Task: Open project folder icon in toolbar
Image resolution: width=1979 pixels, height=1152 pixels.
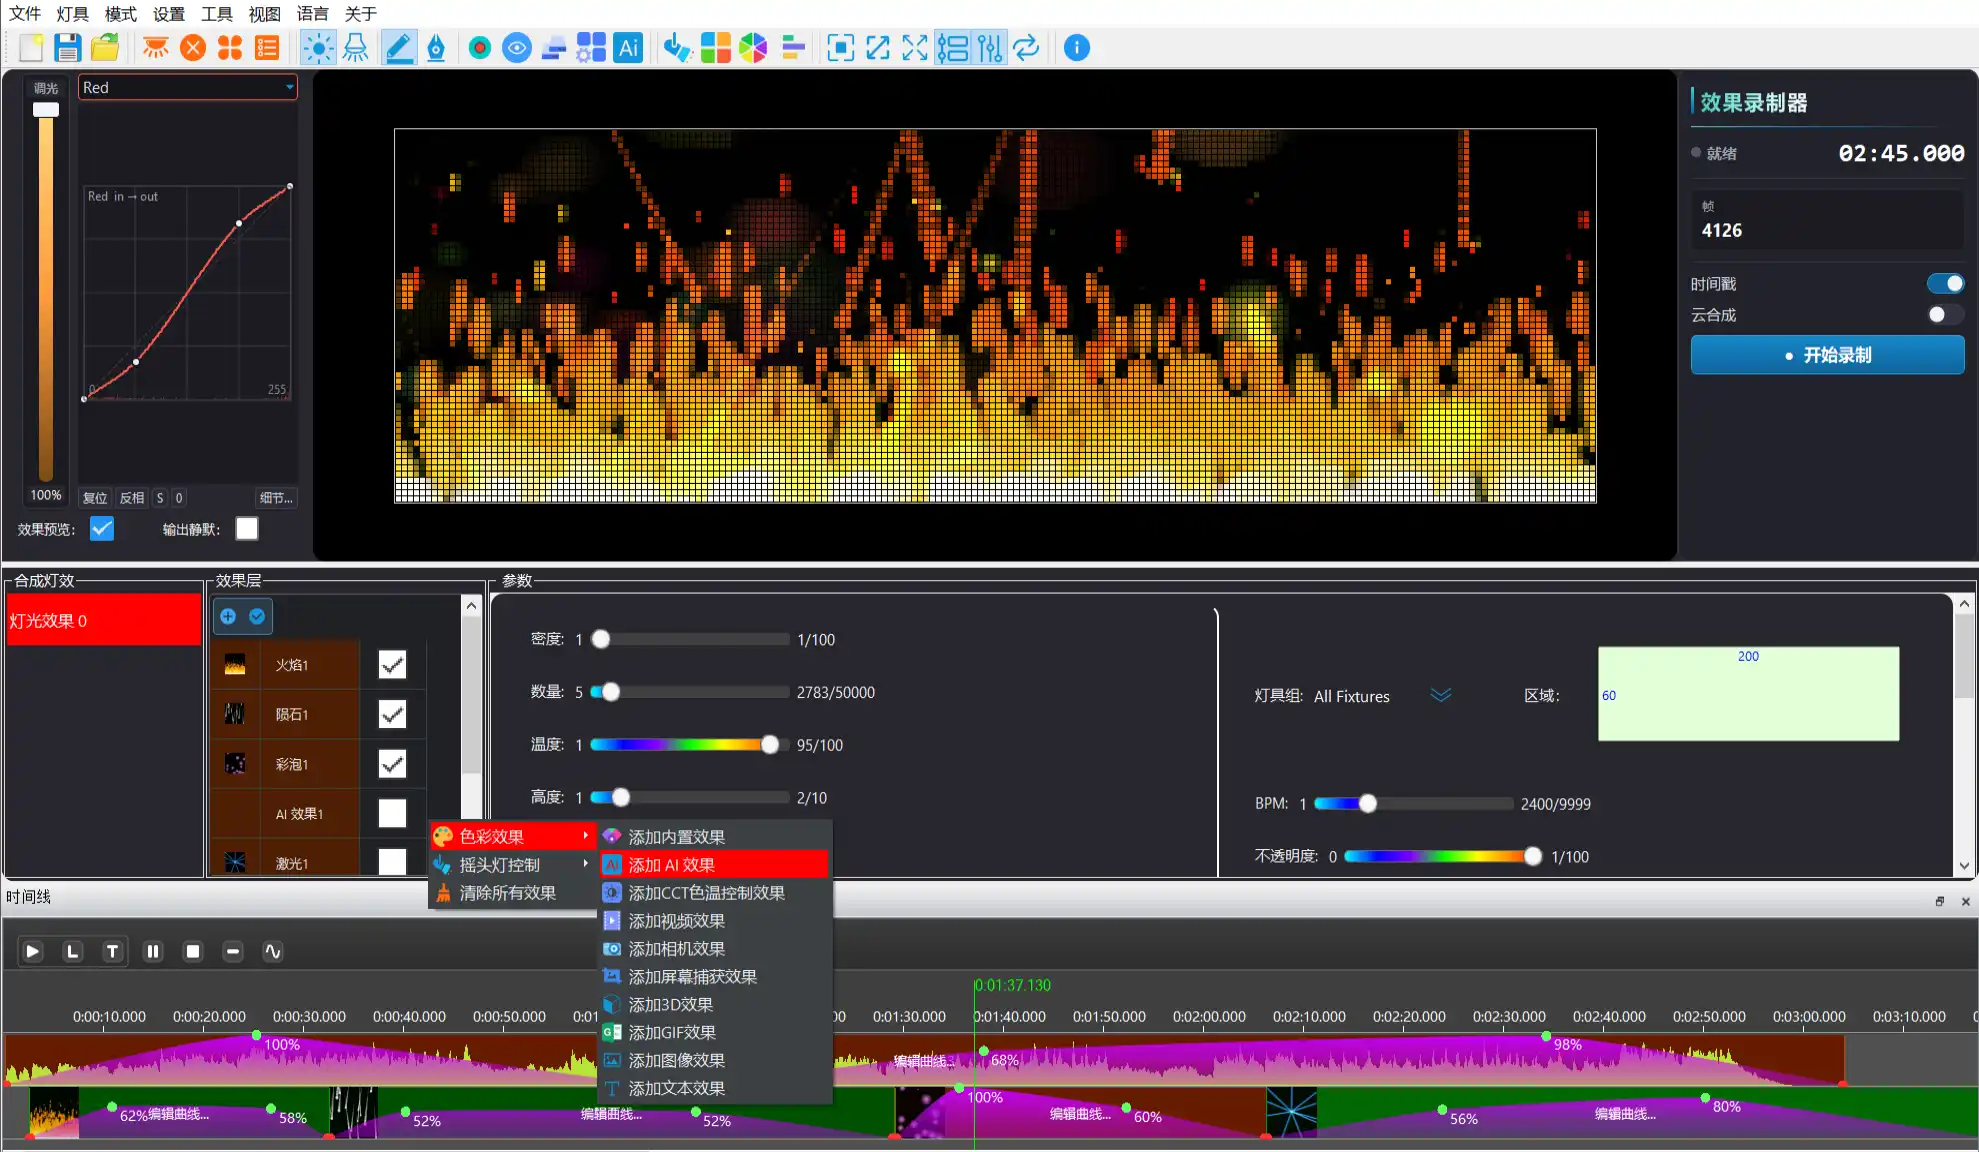Action: click(x=105, y=47)
